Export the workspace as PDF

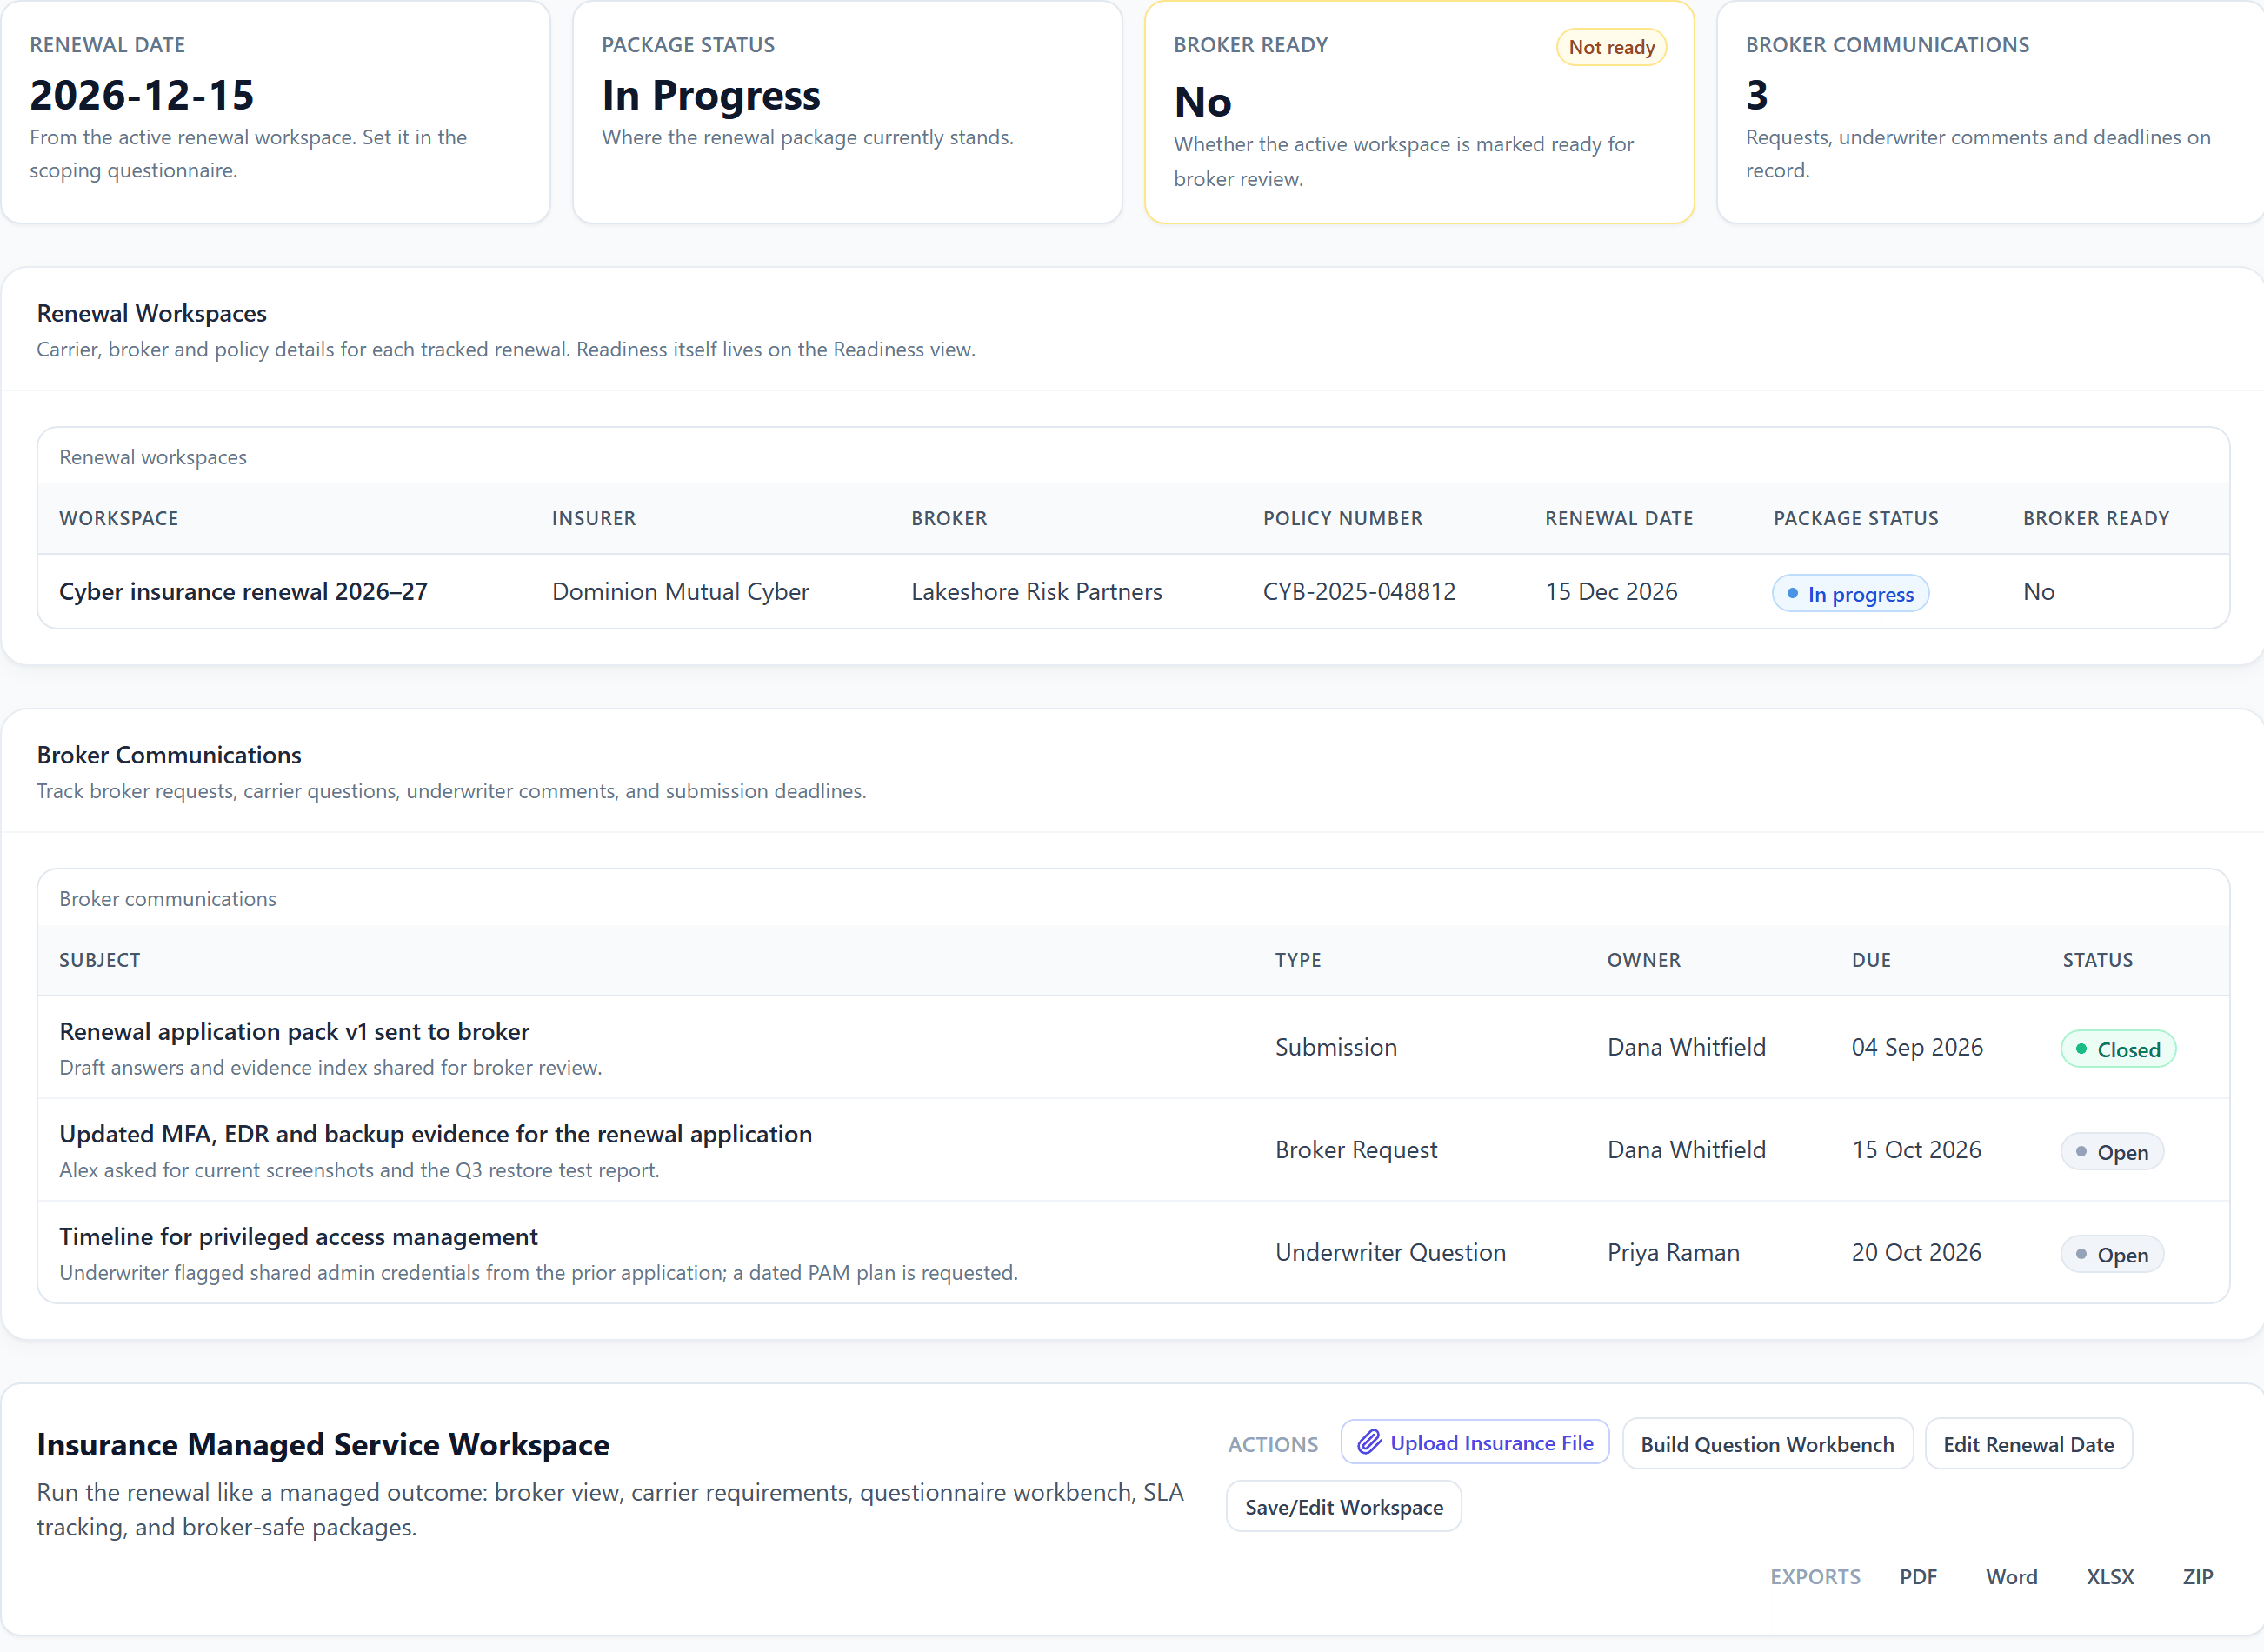[1918, 1577]
